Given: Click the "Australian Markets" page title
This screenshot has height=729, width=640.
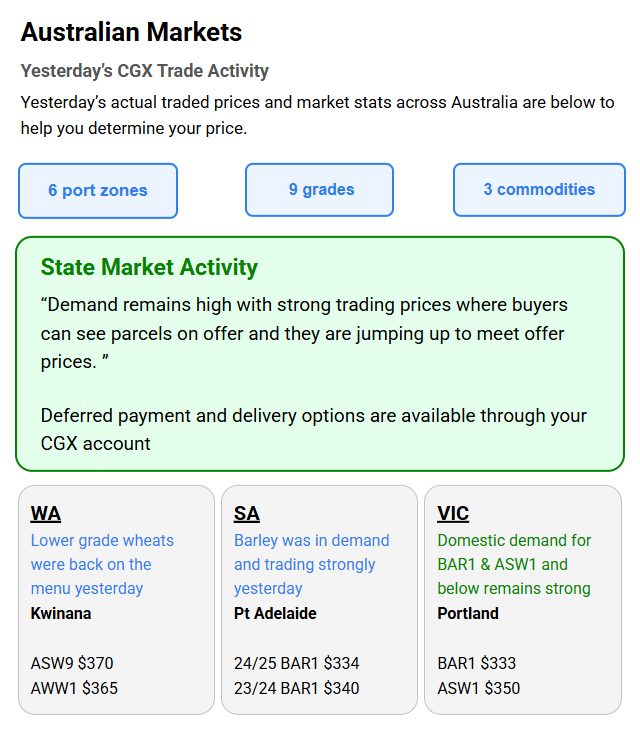Looking at the screenshot, I should (x=131, y=32).
